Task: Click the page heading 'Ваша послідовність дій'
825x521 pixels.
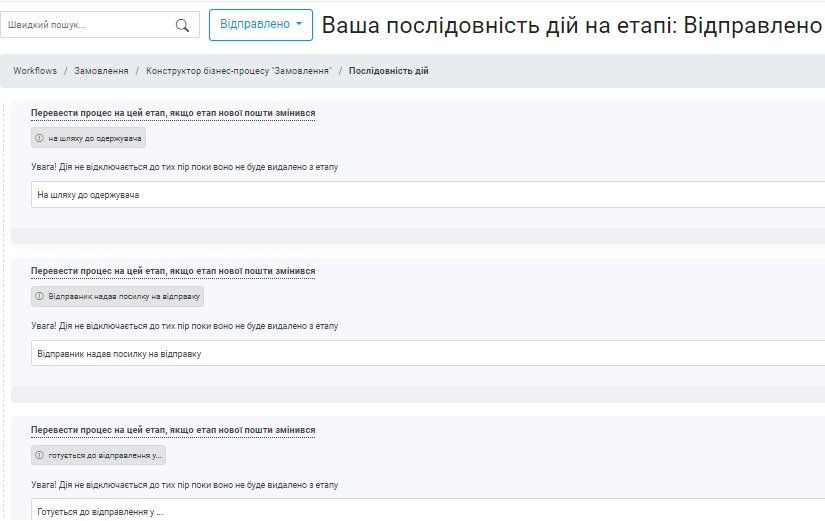Action: tap(572, 25)
